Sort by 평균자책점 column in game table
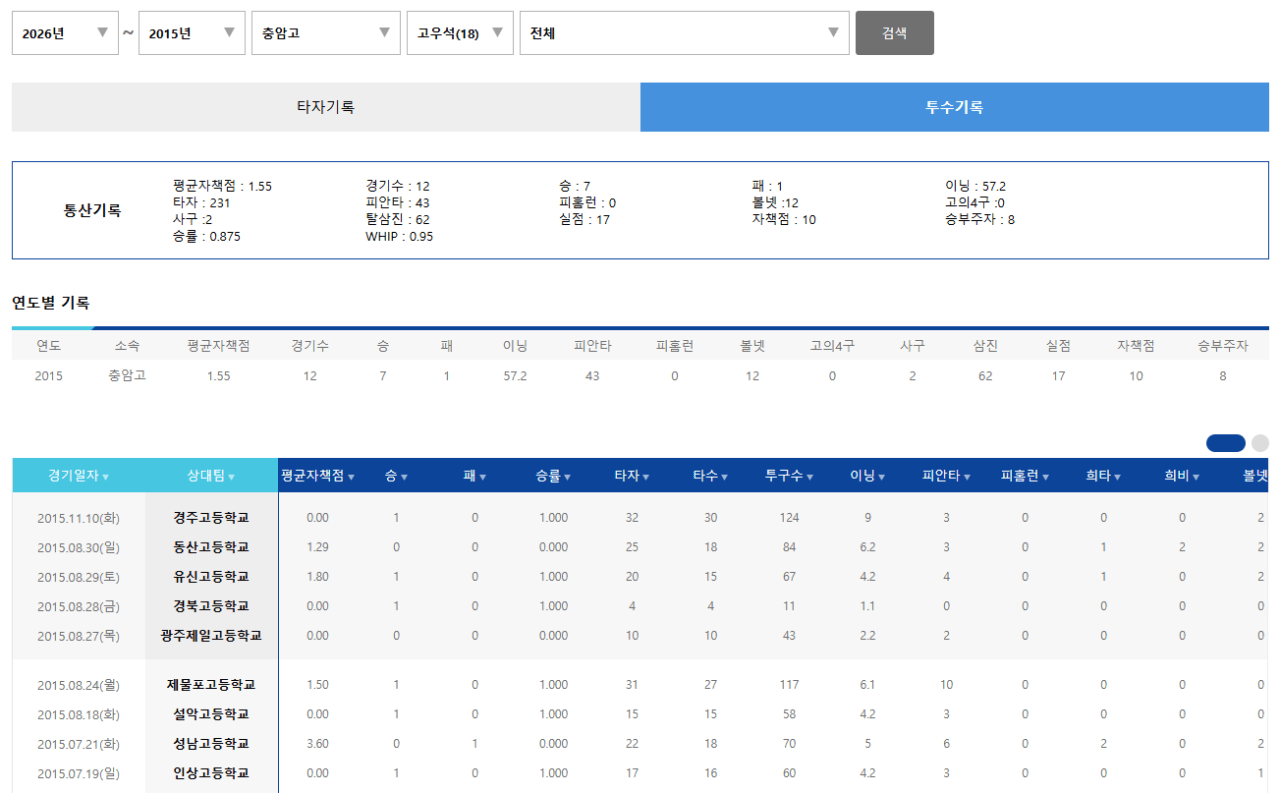 tap(318, 476)
